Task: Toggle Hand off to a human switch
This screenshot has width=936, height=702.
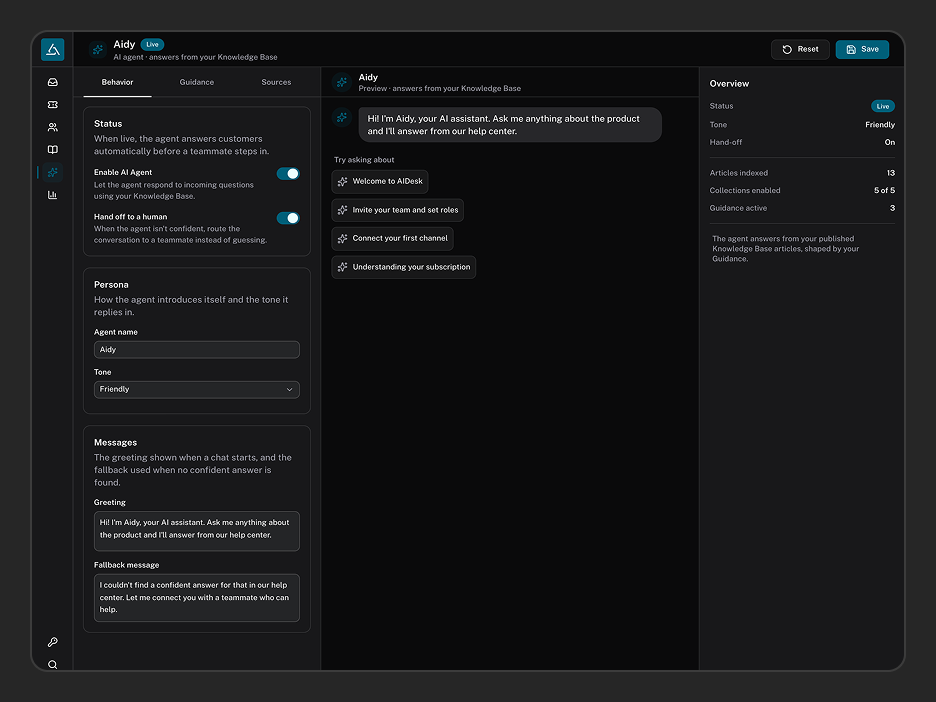Action: (x=288, y=218)
